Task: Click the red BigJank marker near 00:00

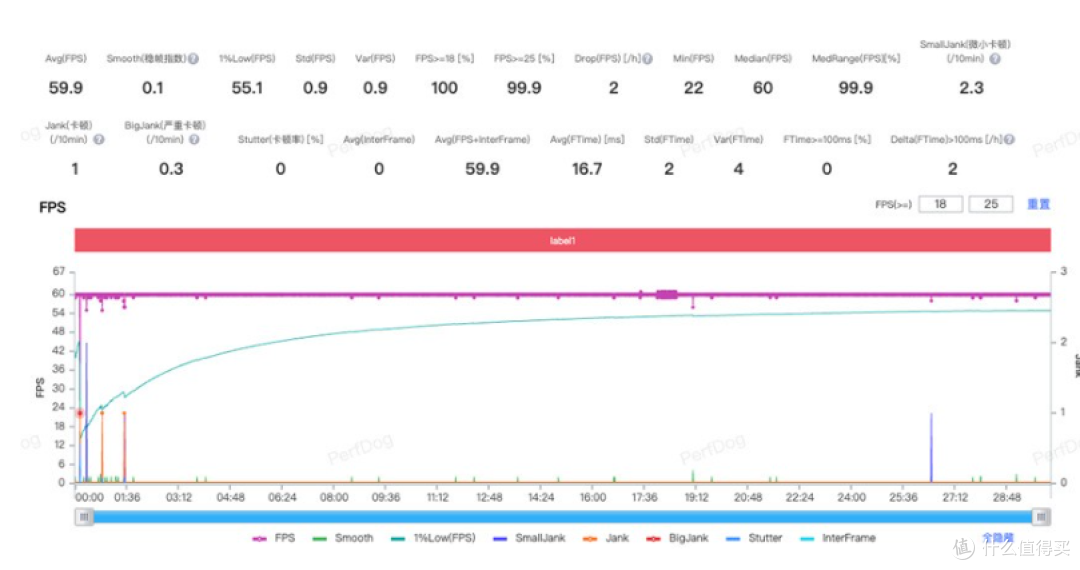Action: pos(80,413)
